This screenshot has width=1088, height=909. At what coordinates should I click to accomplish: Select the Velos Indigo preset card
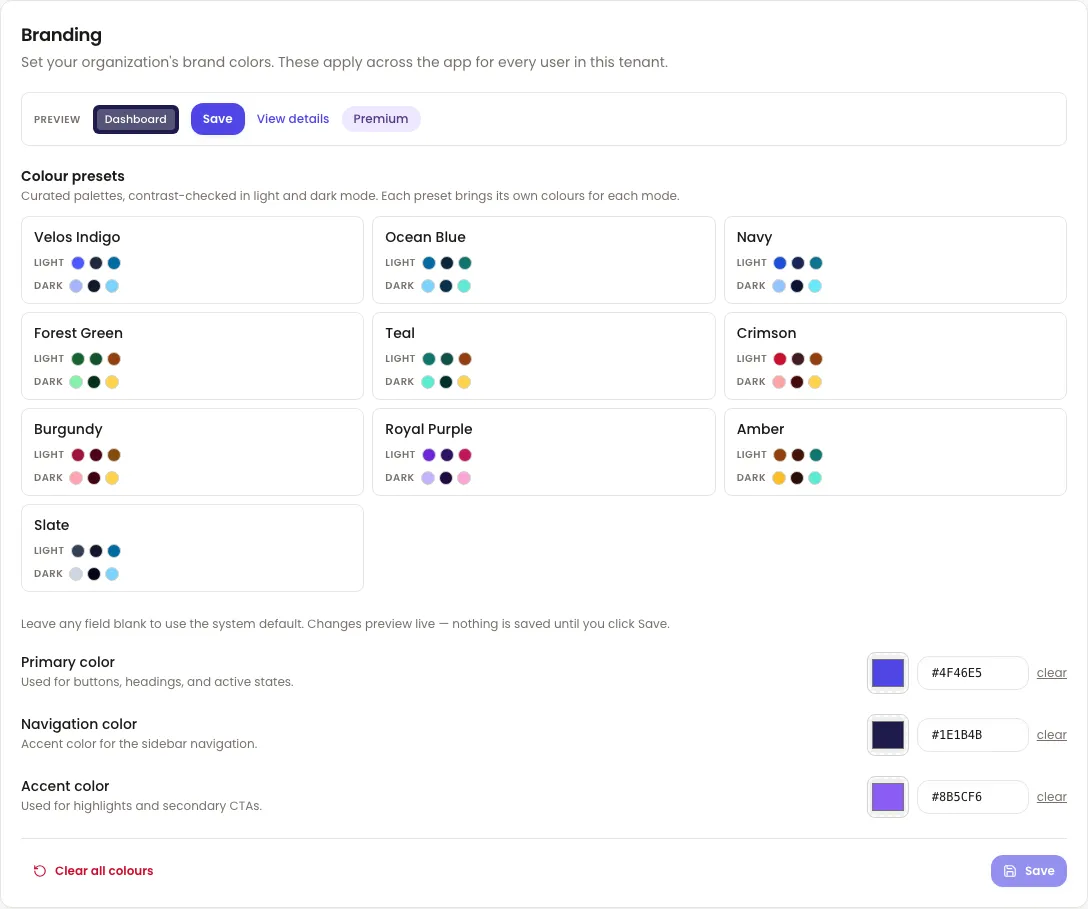point(192,260)
